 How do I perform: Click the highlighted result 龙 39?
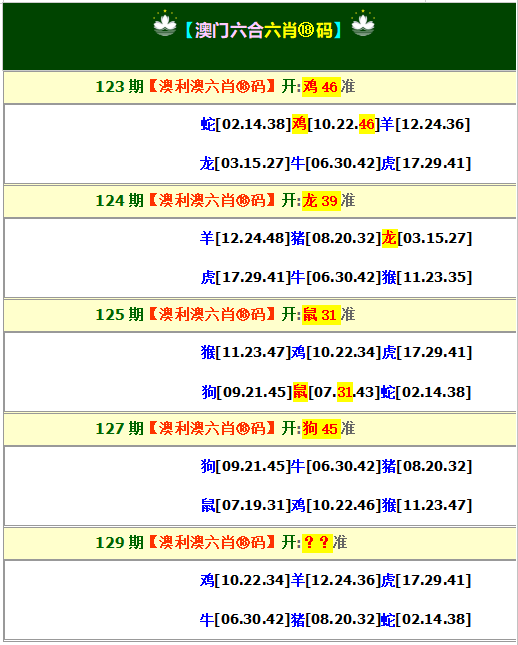(x=321, y=201)
